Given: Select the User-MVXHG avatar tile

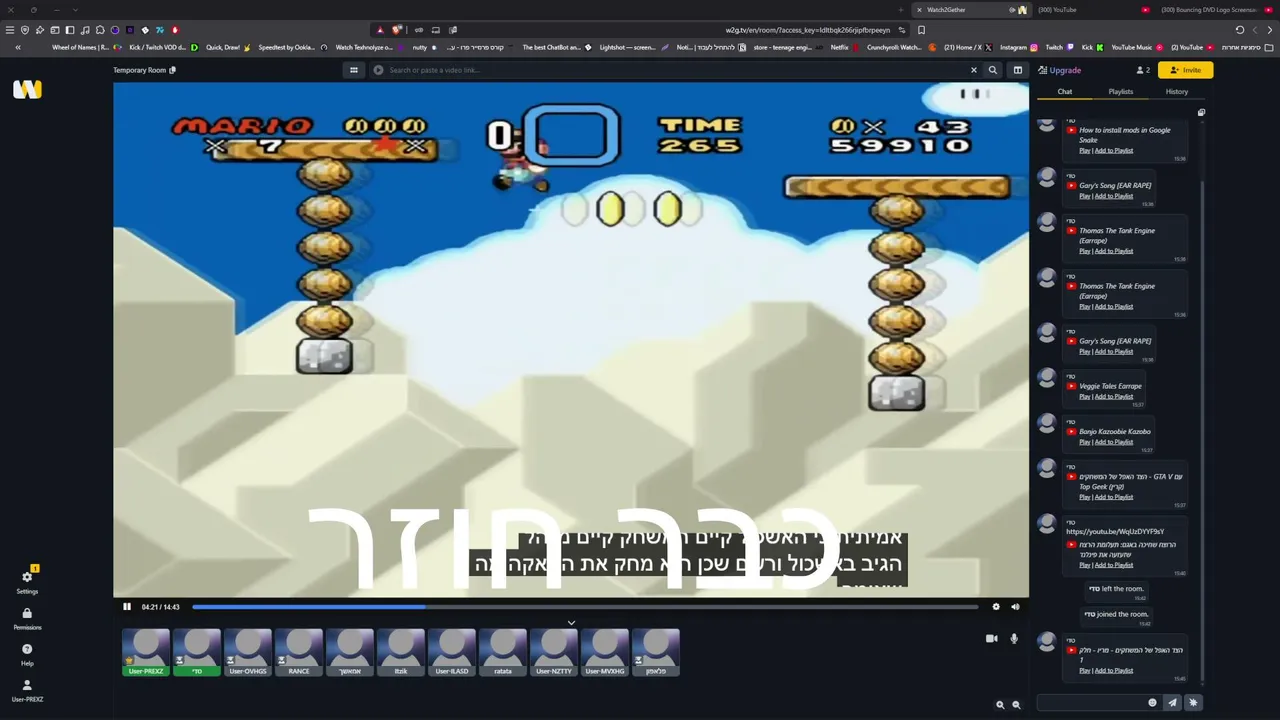Looking at the screenshot, I should click(605, 652).
